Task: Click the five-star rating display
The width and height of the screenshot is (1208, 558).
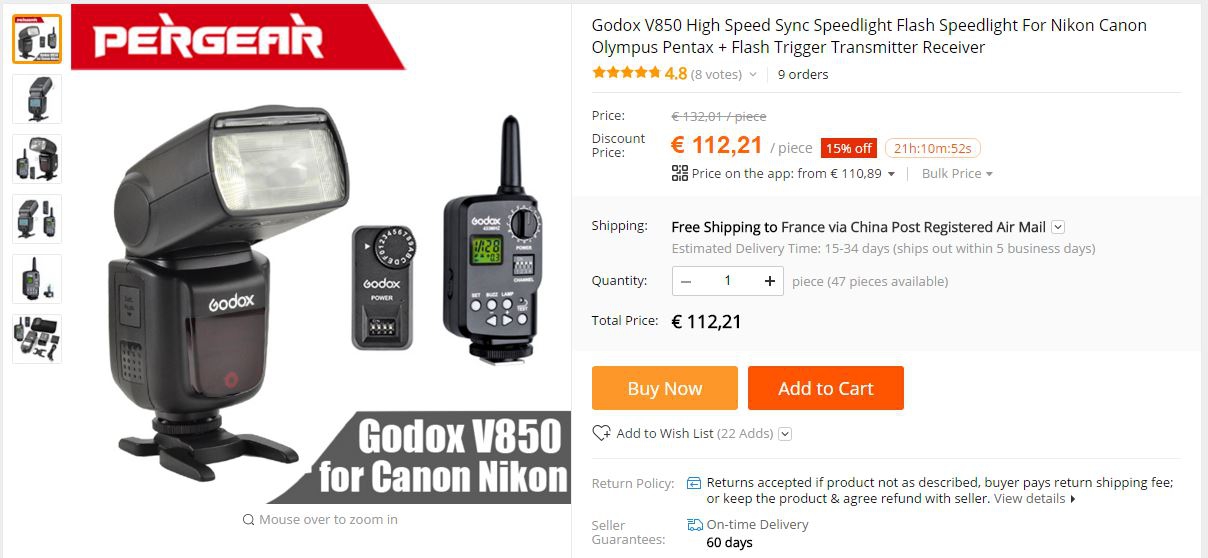Action: (x=626, y=73)
